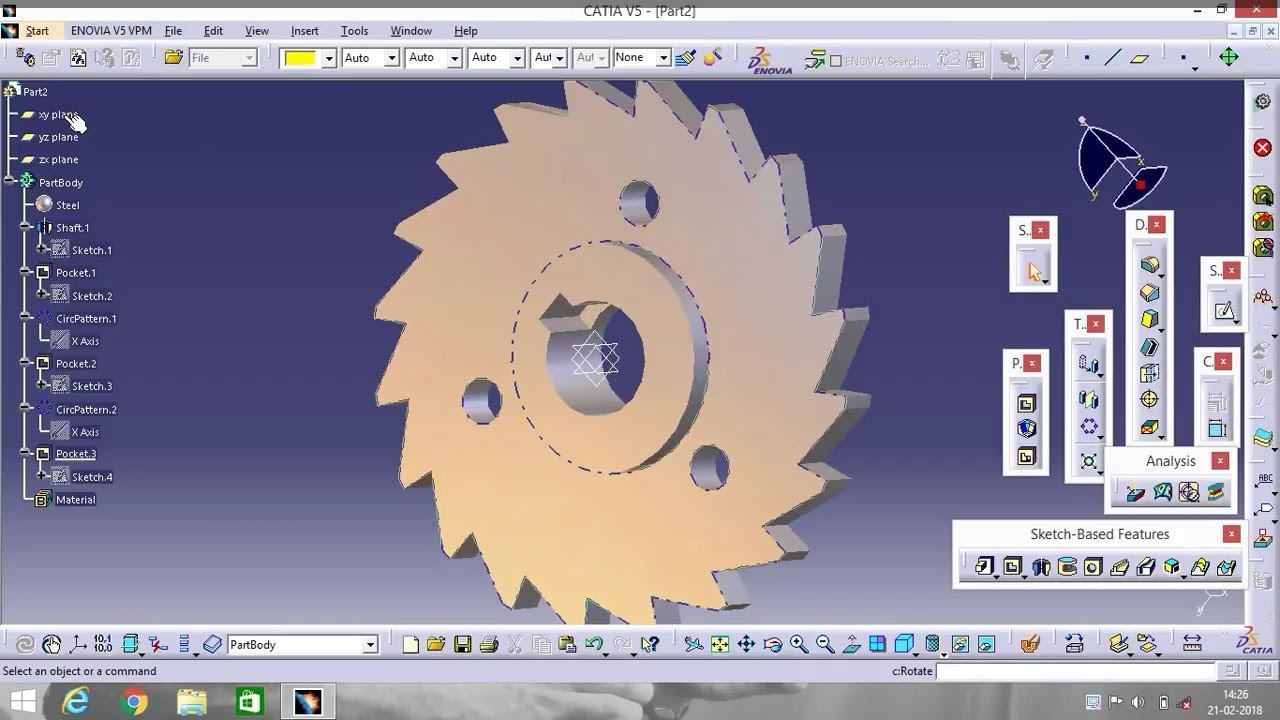Click the Undo icon
1280x720 pixels.
(x=593, y=645)
